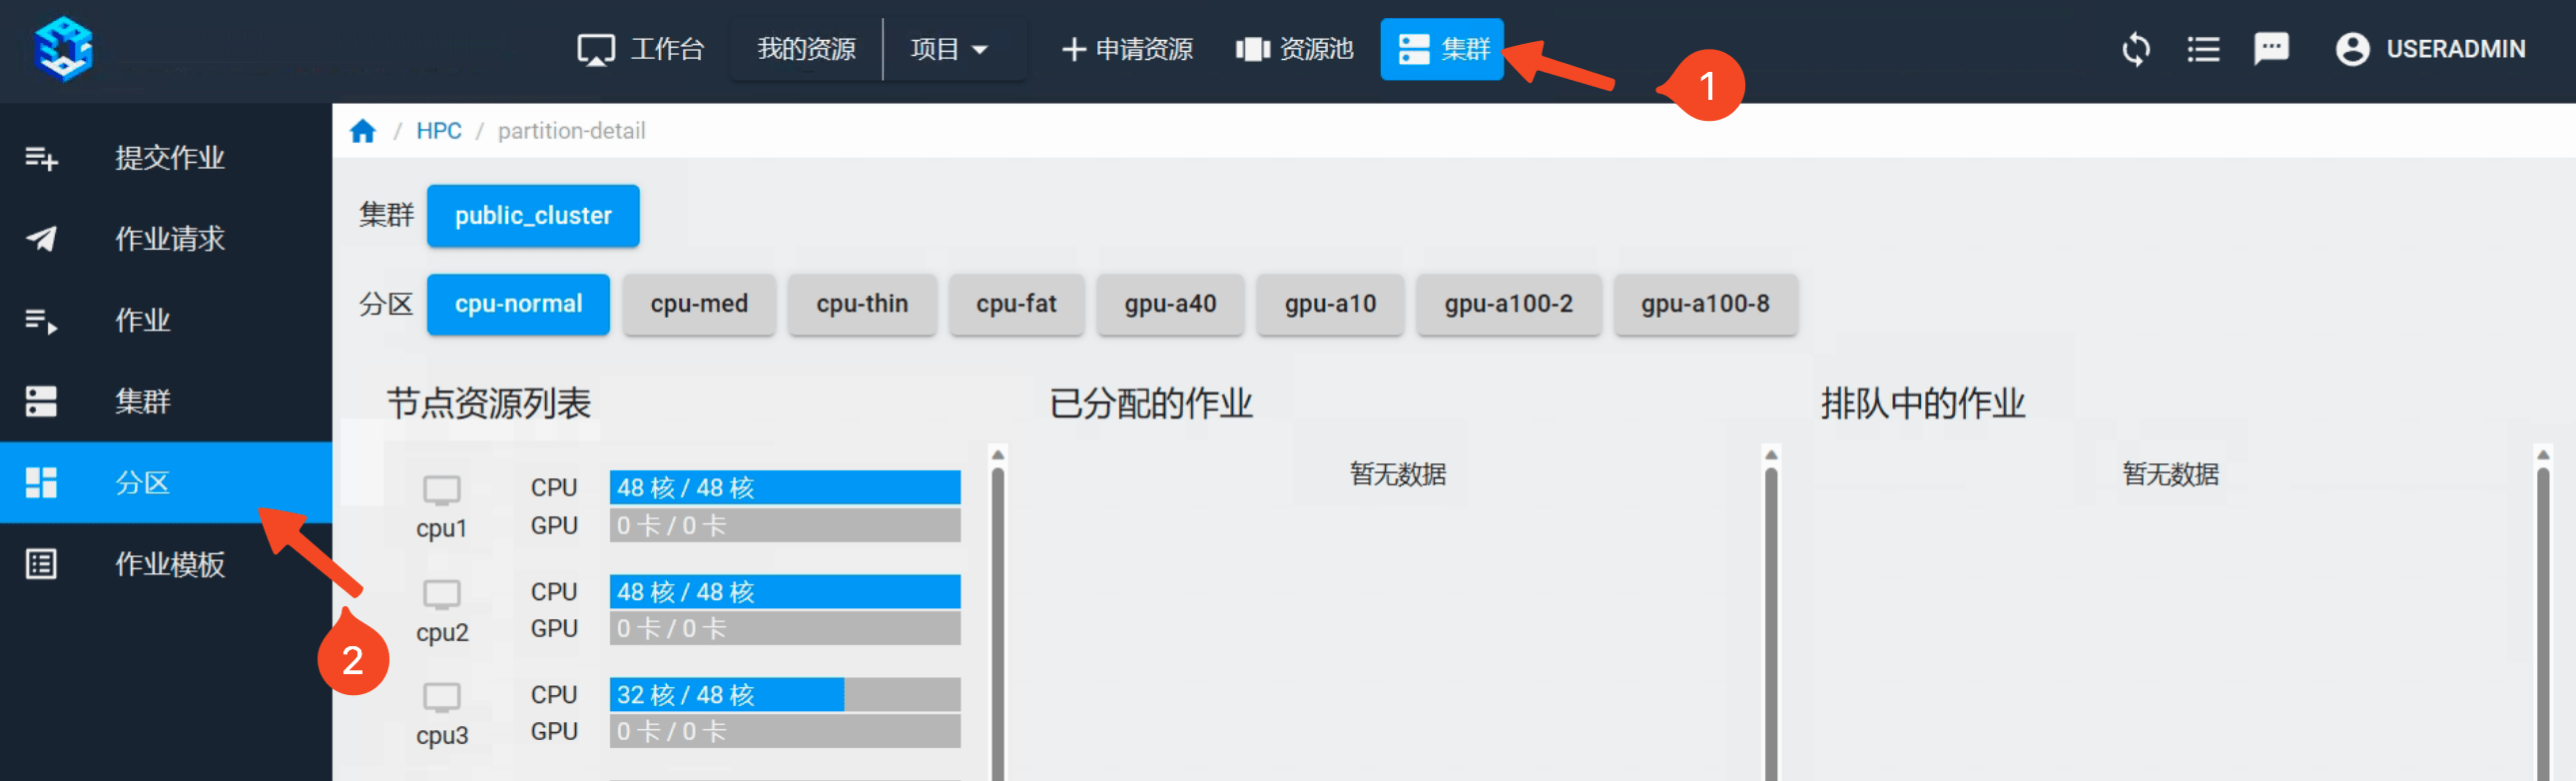The width and height of the screenshot is (2576, 781).
Task: Switch to the gpu-a100-2 partition
Action: [1508, 304]
